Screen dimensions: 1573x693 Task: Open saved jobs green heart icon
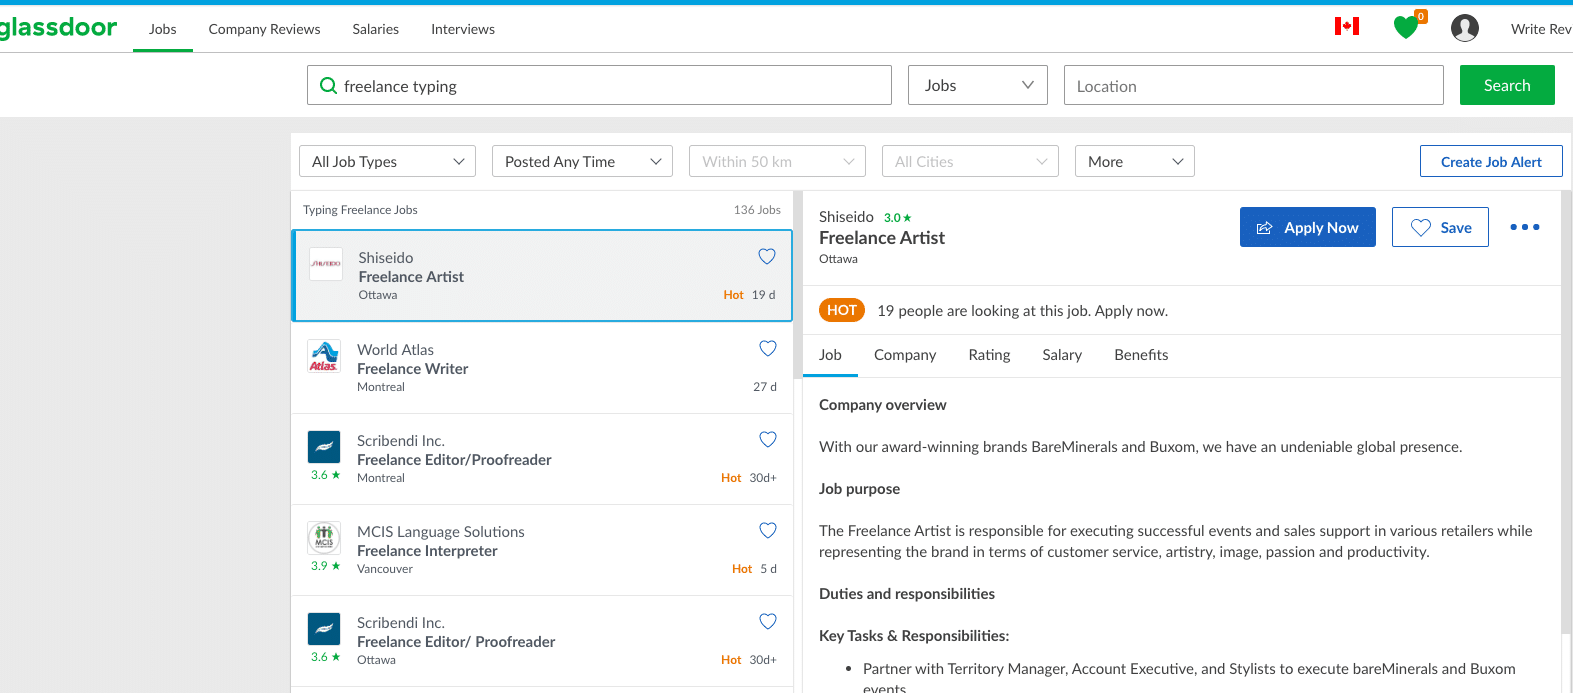point(1407,27)
